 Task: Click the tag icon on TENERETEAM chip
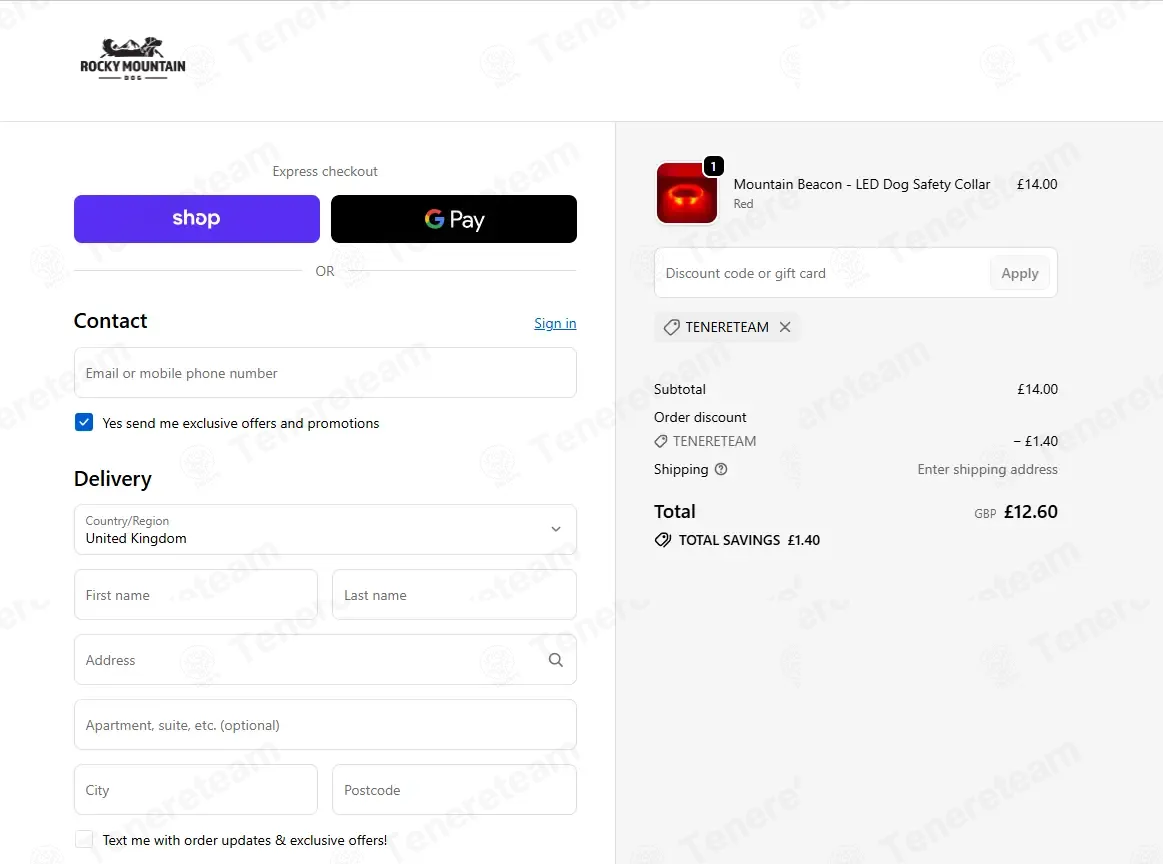[671, 327]
